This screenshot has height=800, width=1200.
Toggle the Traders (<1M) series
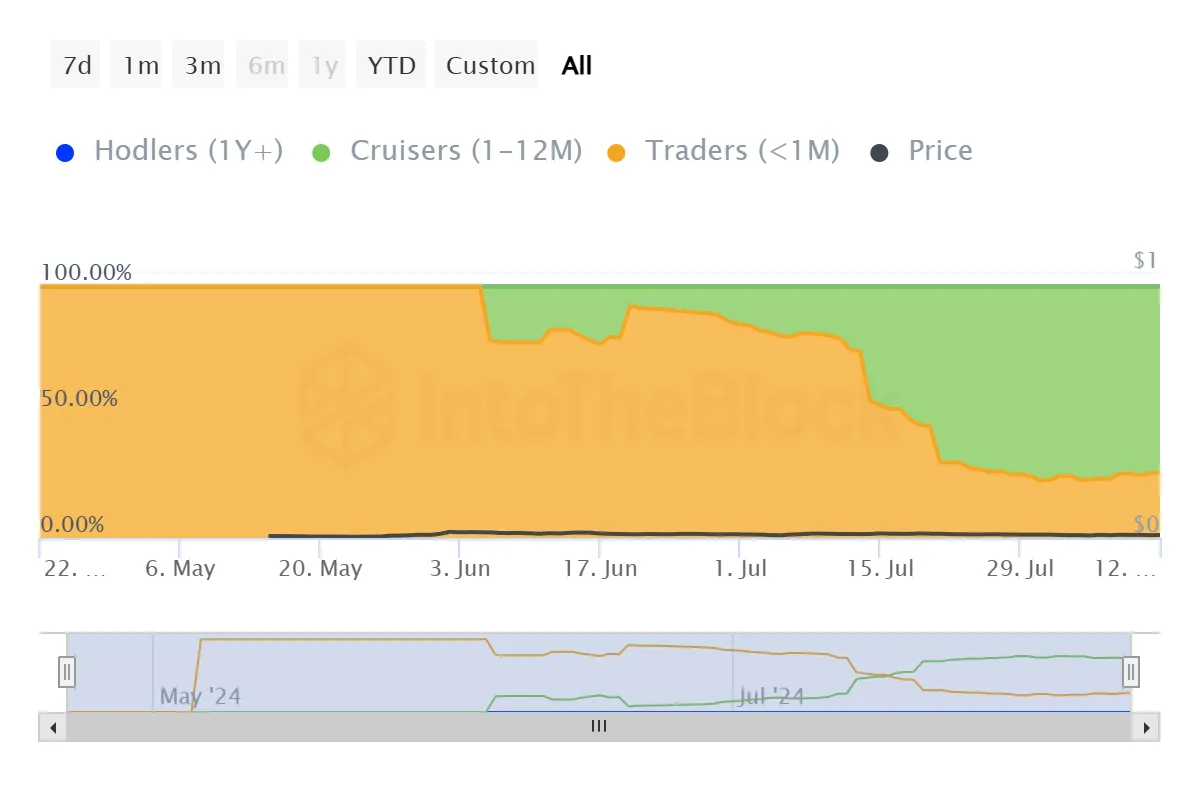[742, 151]
